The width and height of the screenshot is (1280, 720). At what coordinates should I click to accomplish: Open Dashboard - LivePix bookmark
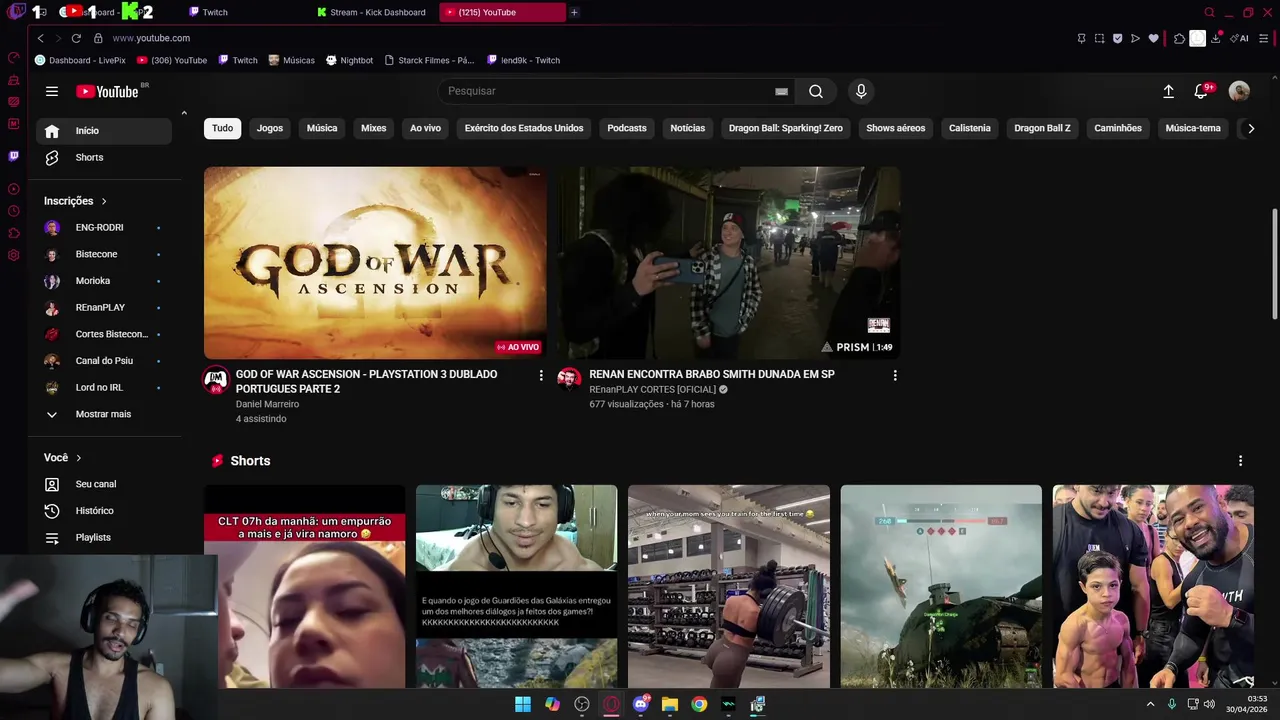(80, 60)
